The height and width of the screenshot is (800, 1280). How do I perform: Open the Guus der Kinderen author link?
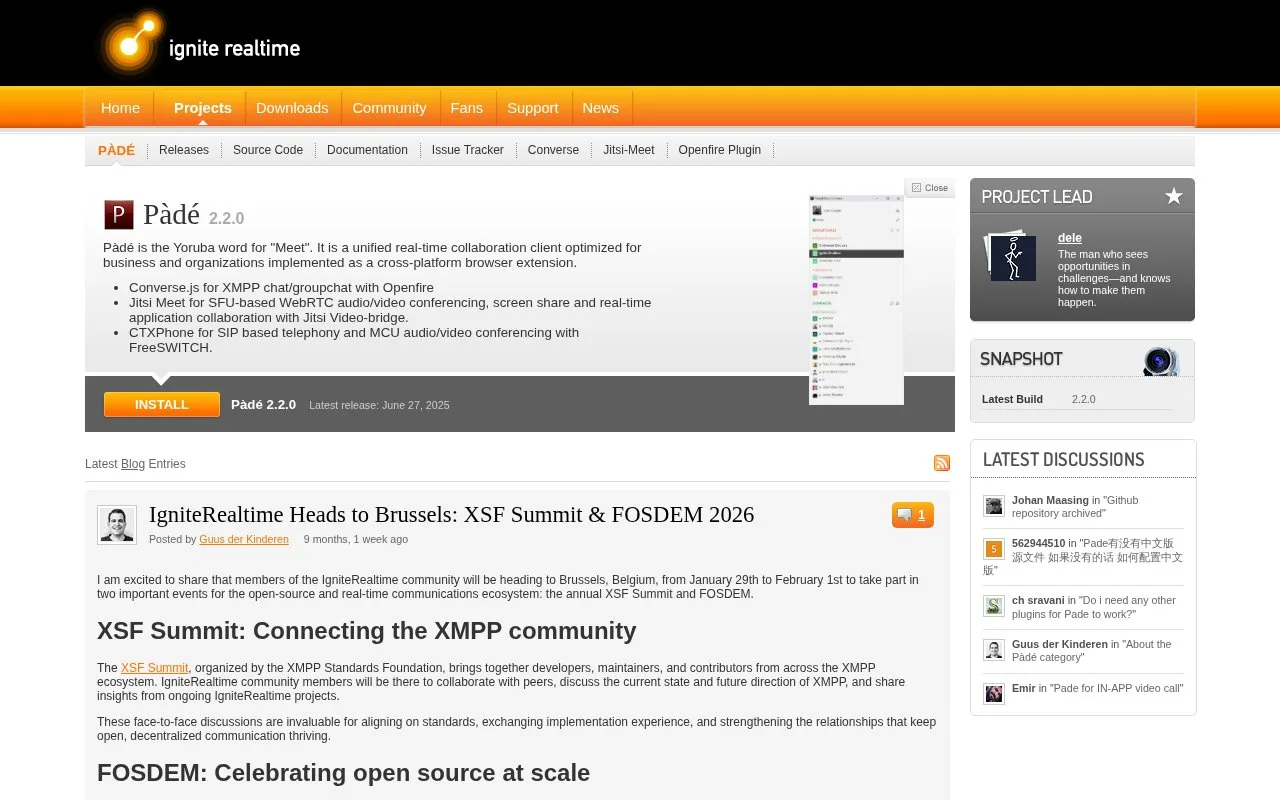(244, 539)
